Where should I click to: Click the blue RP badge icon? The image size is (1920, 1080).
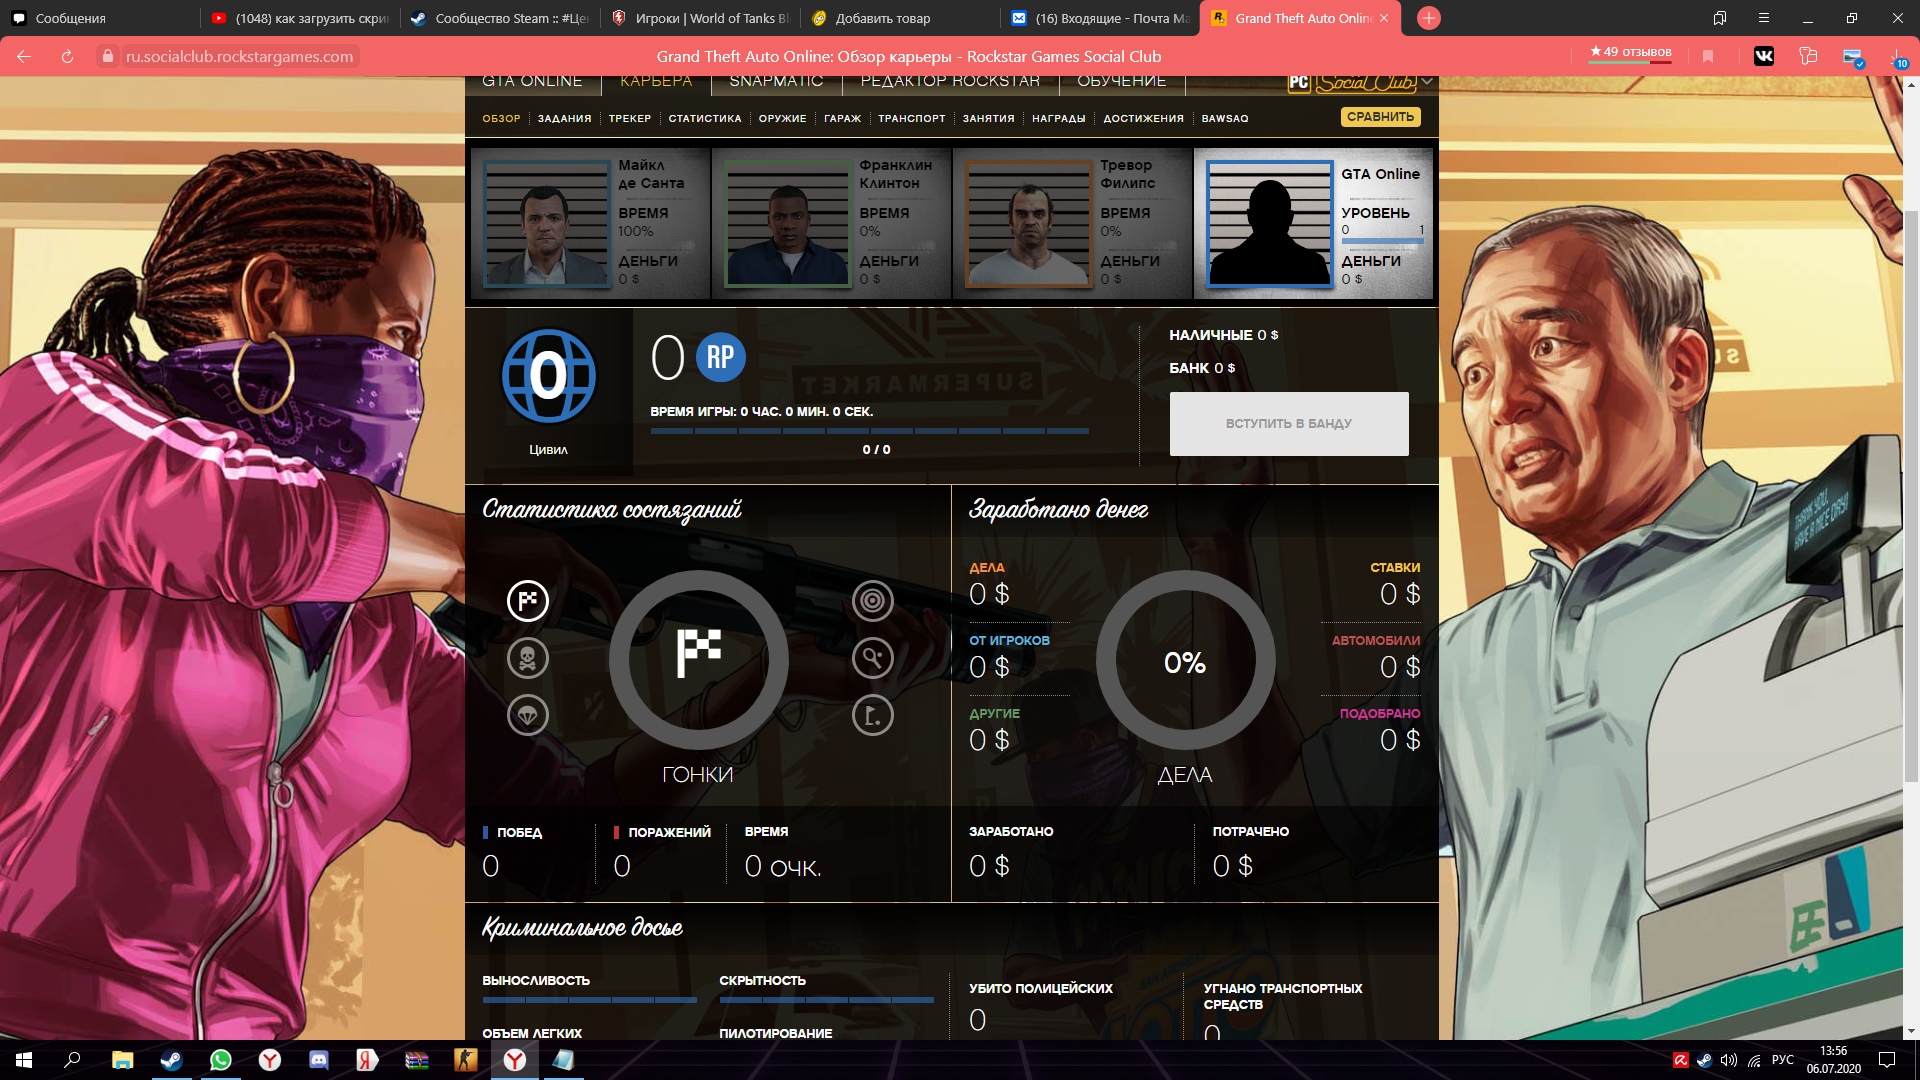[720, 357]
